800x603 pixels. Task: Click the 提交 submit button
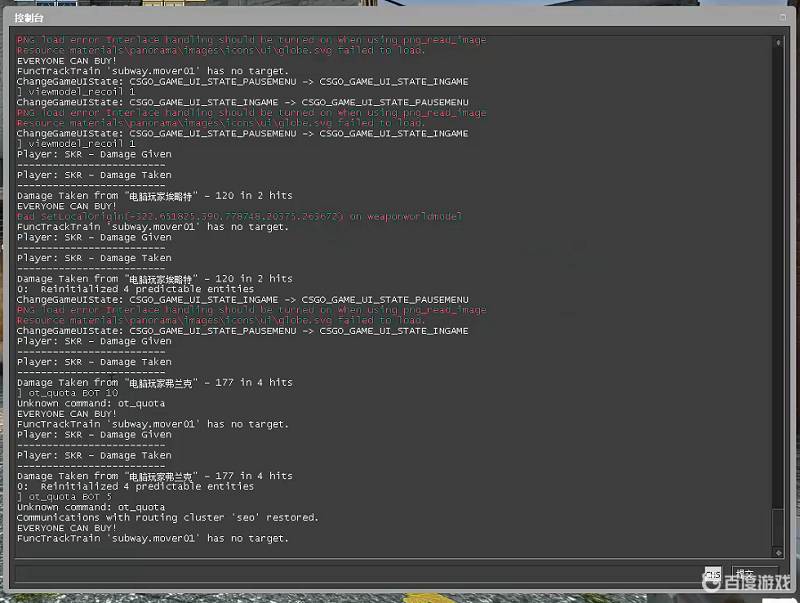click(x=755, y=574)
